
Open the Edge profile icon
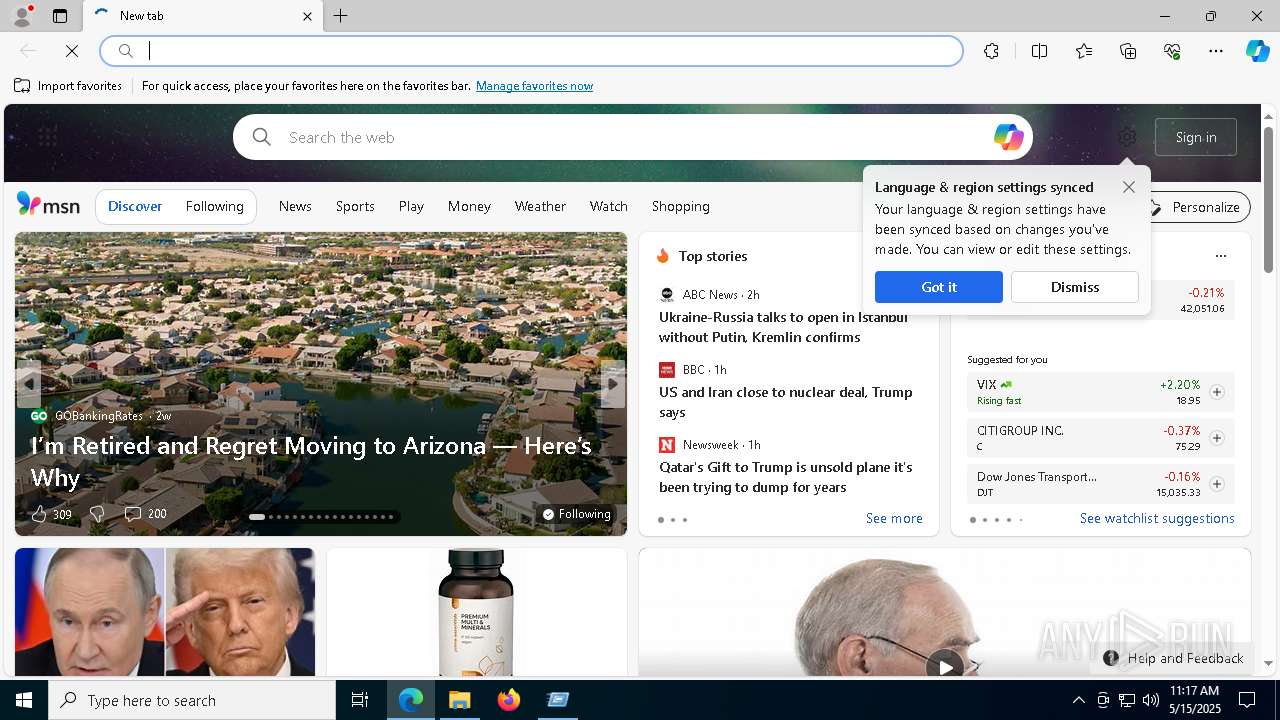pos(21,16)
